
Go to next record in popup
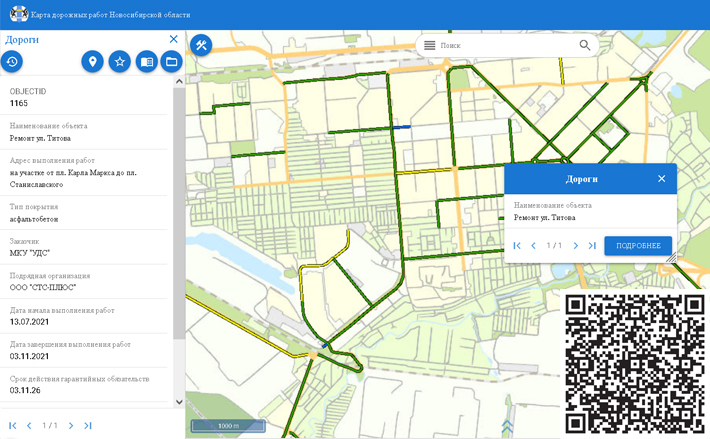click(576, 246)
